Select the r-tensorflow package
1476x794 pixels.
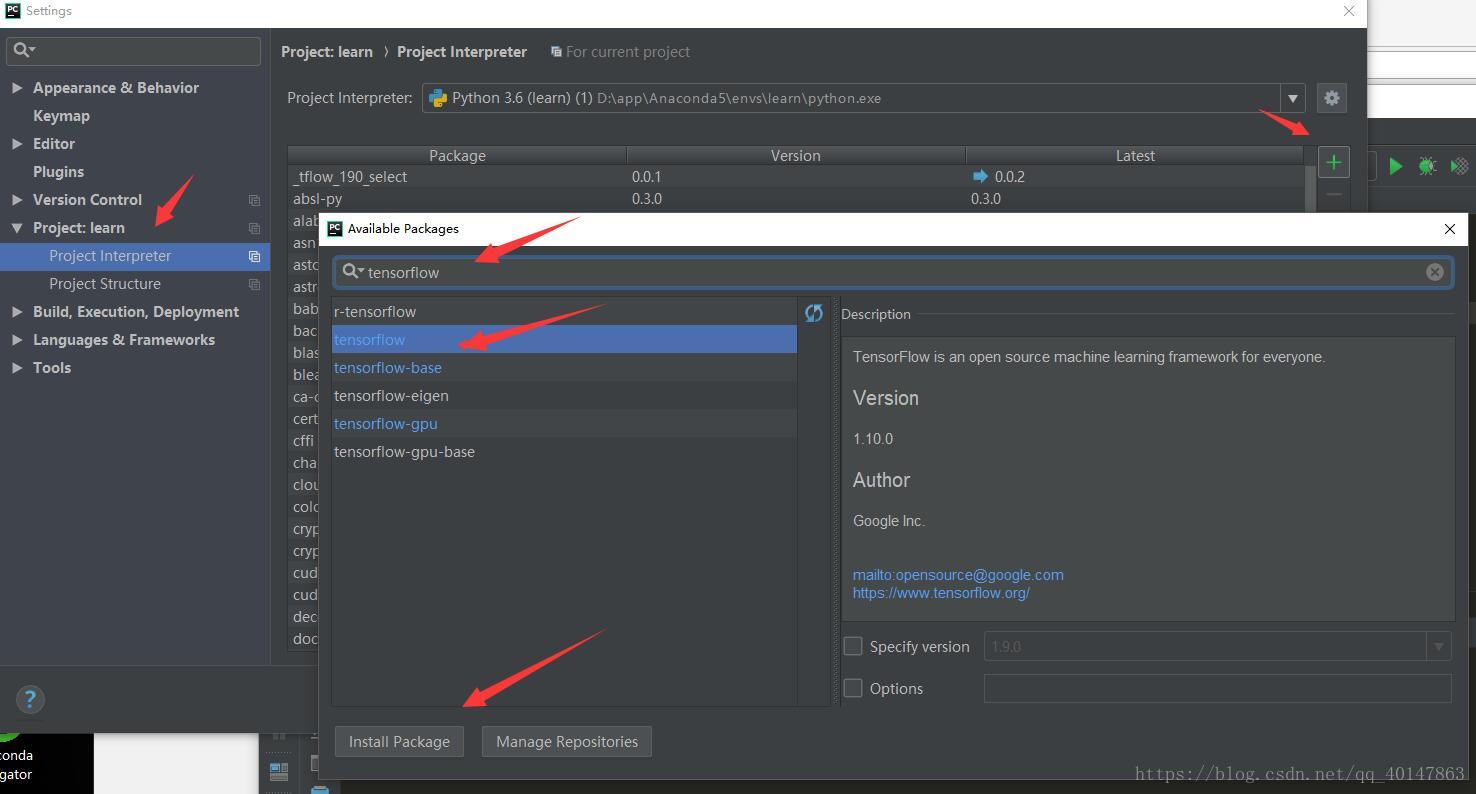click(x=564, y=312)
